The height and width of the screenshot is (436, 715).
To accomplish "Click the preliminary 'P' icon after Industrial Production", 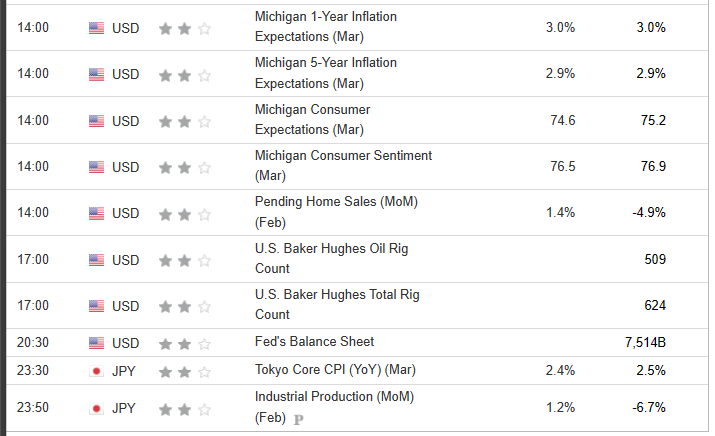I will 298,418.
